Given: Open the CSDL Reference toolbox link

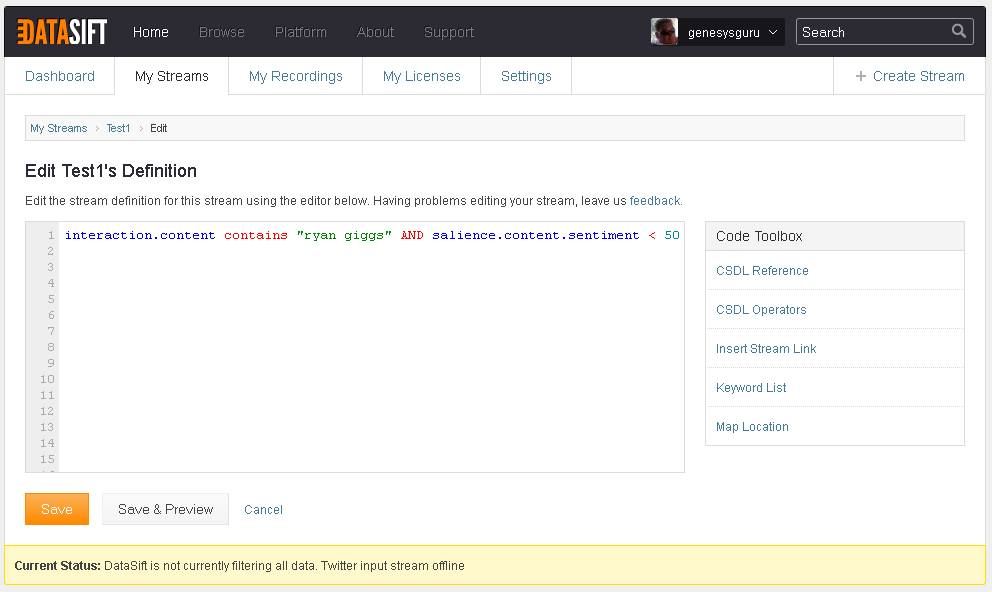Looking at the screenshot, I should click(762, 271).
